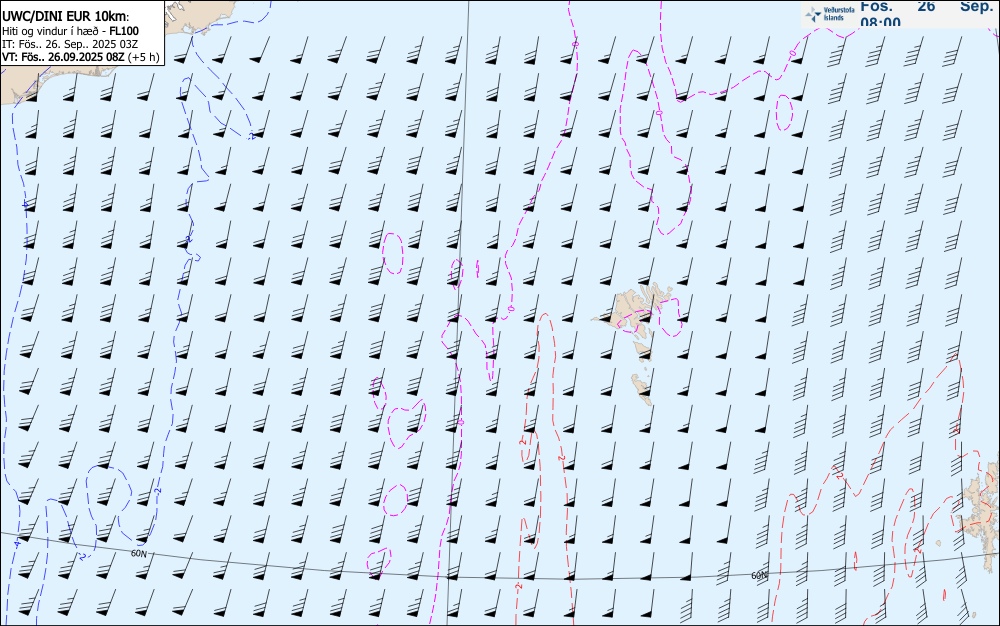Screen dimensions: 1000x626
Task: Click the 'VT: Fös.. 26.09.2025 08Z (+5 h)' line
Action: 80,57
